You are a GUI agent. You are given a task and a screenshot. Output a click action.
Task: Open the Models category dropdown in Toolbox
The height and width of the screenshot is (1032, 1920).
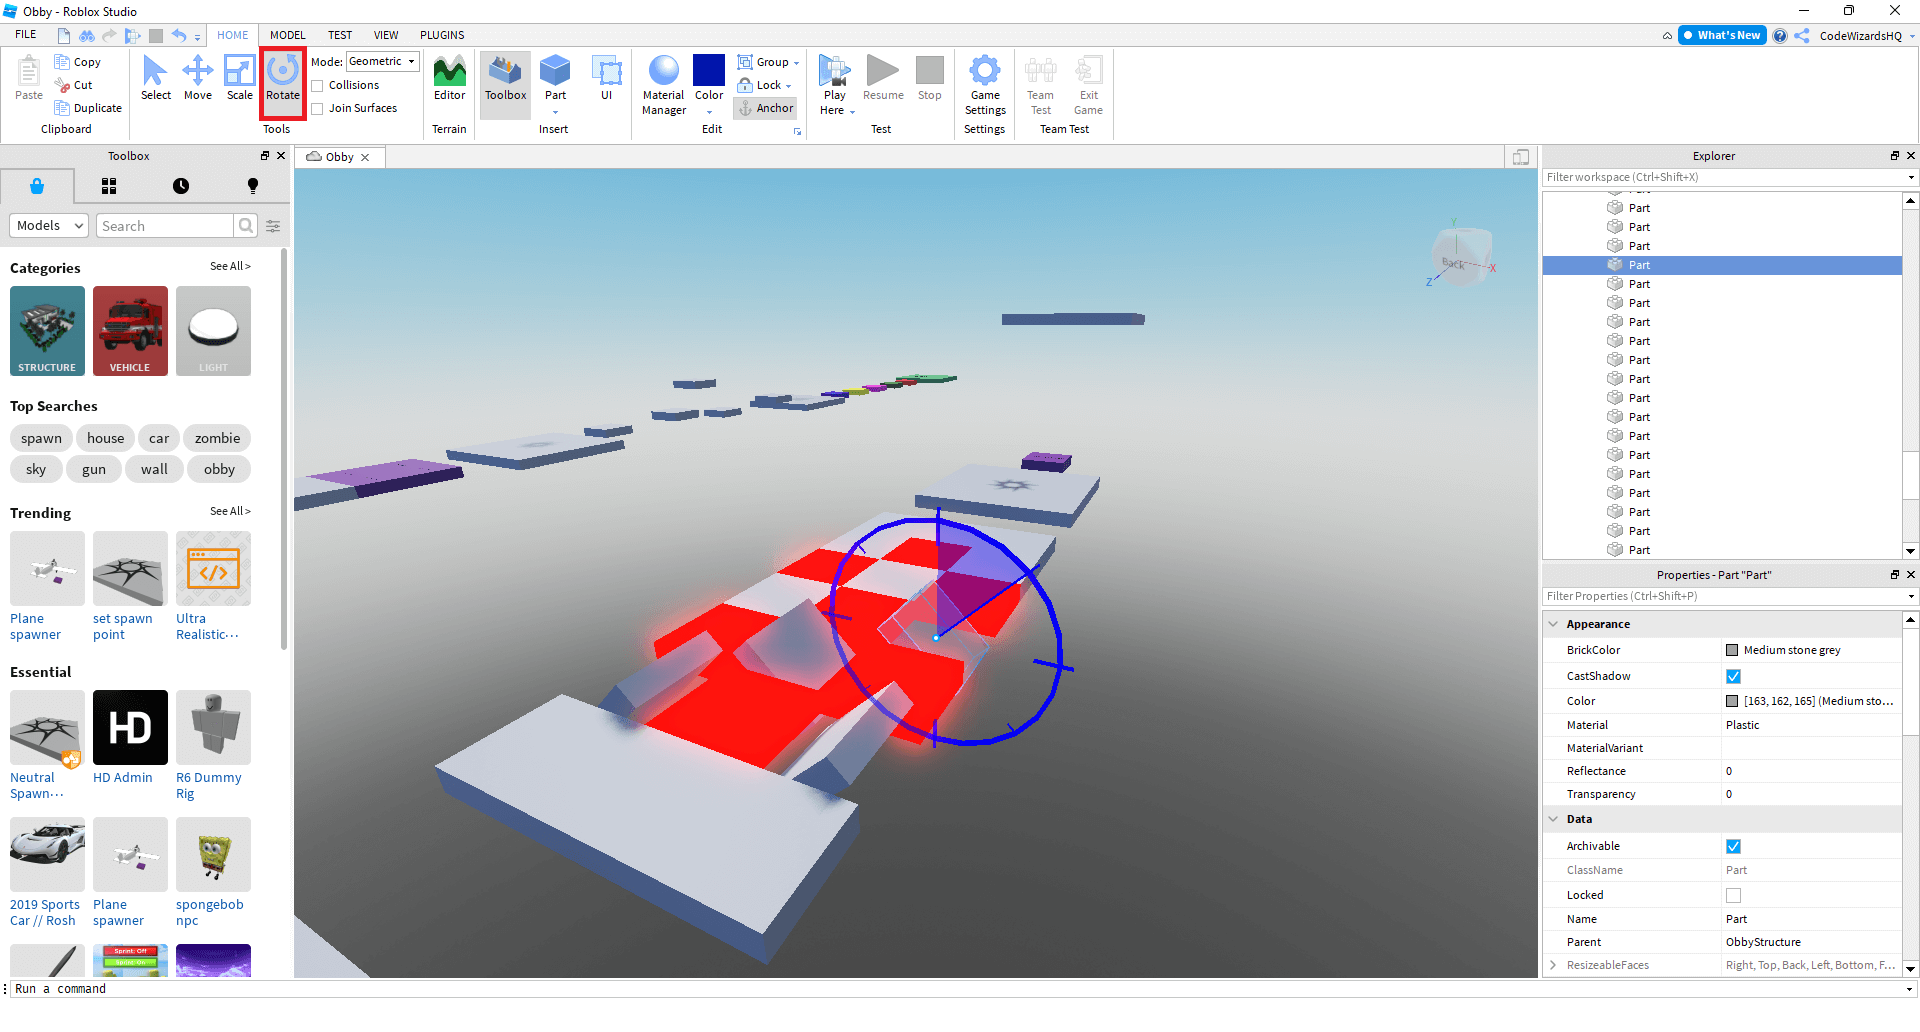tap(48, 225)
